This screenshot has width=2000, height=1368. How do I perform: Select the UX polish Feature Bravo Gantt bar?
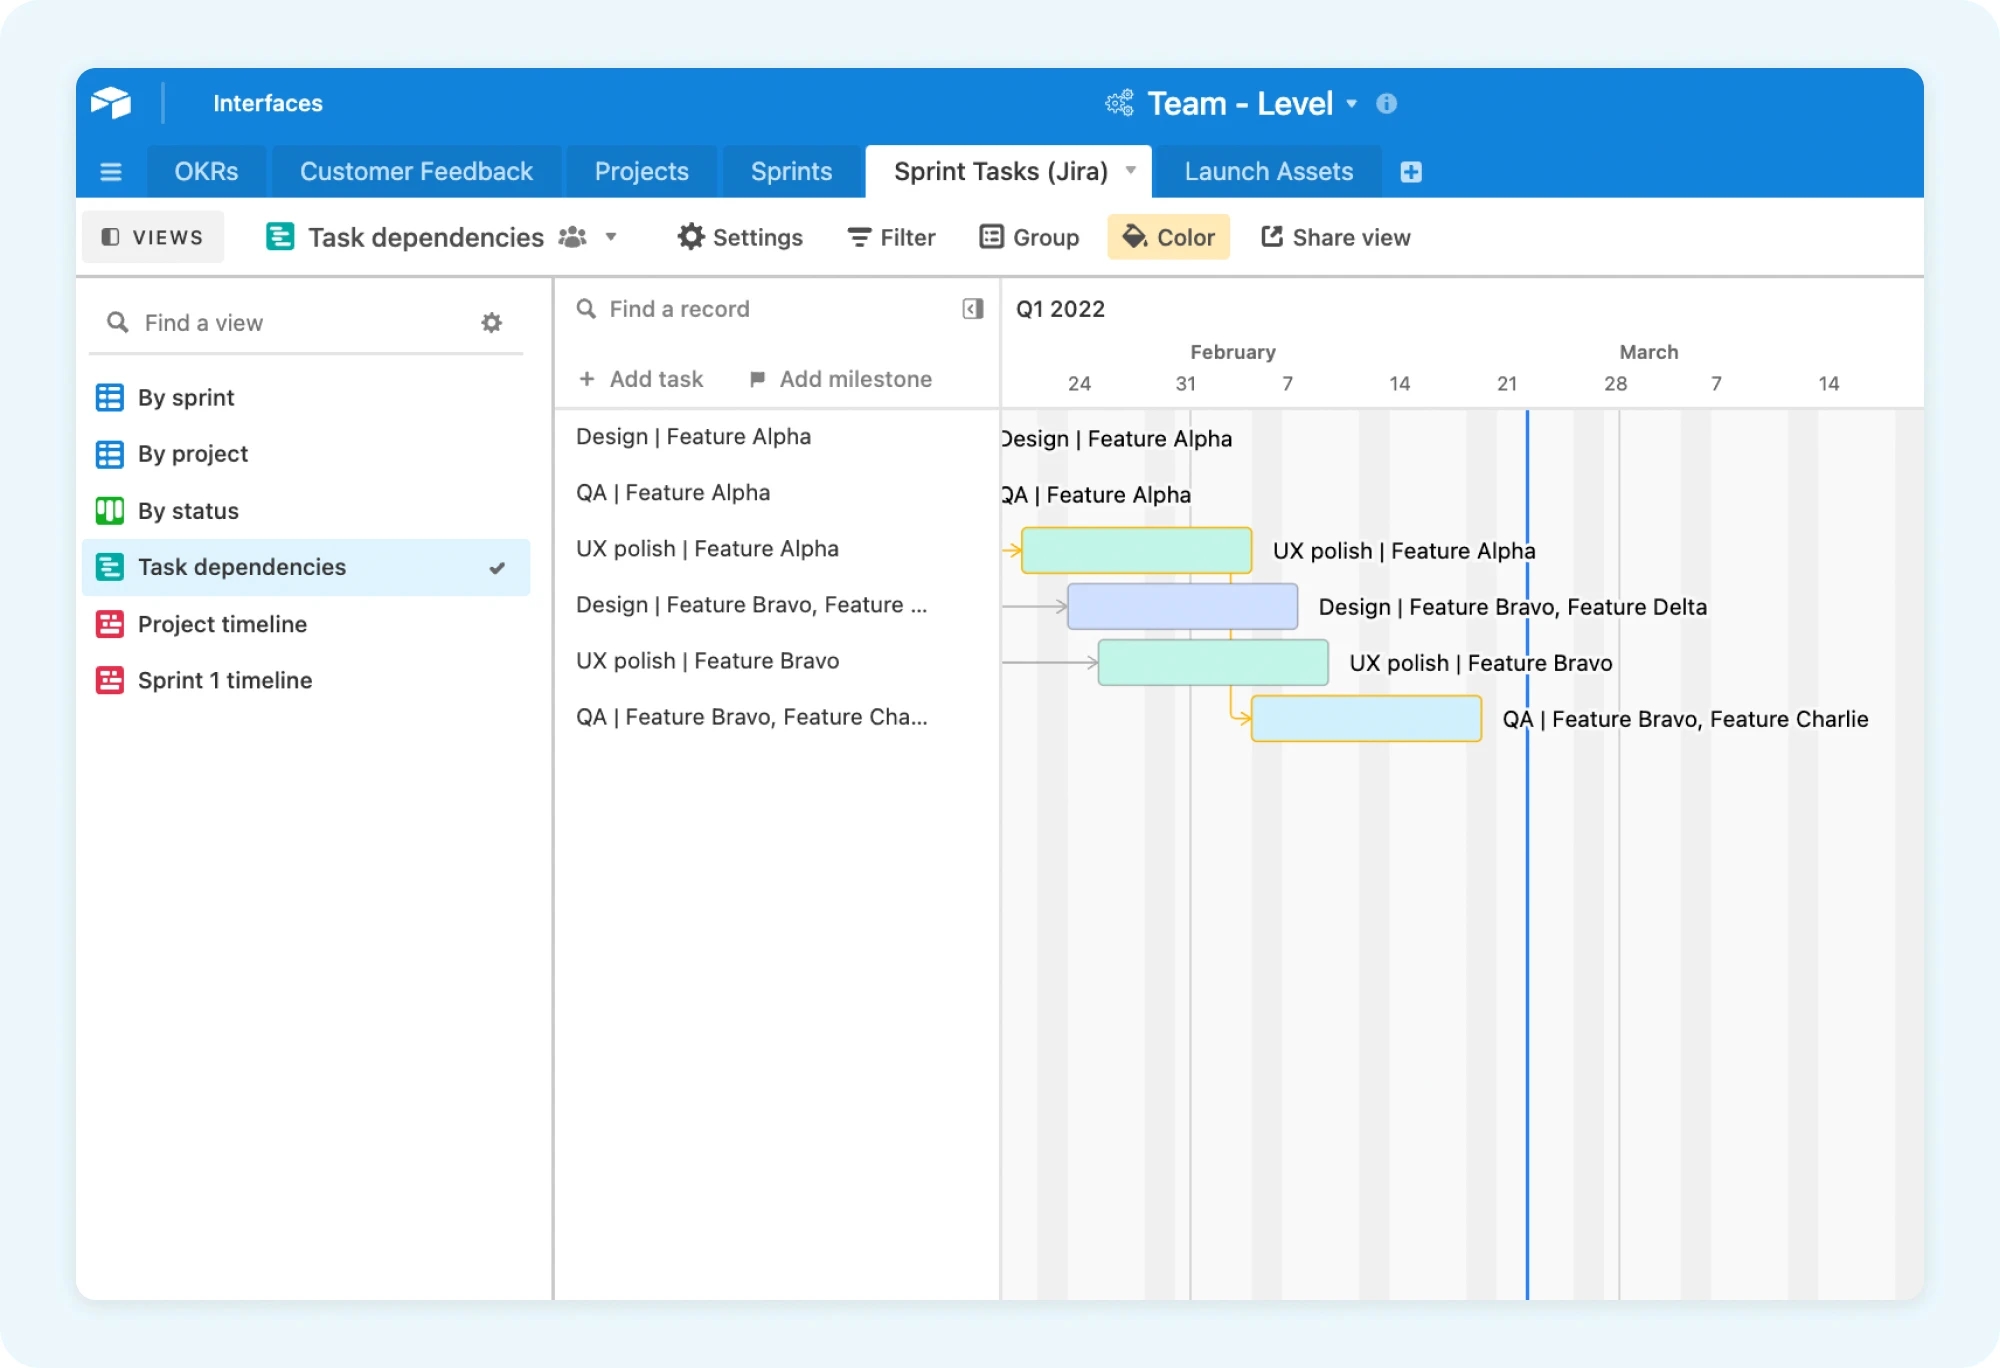click(1213, 662)
